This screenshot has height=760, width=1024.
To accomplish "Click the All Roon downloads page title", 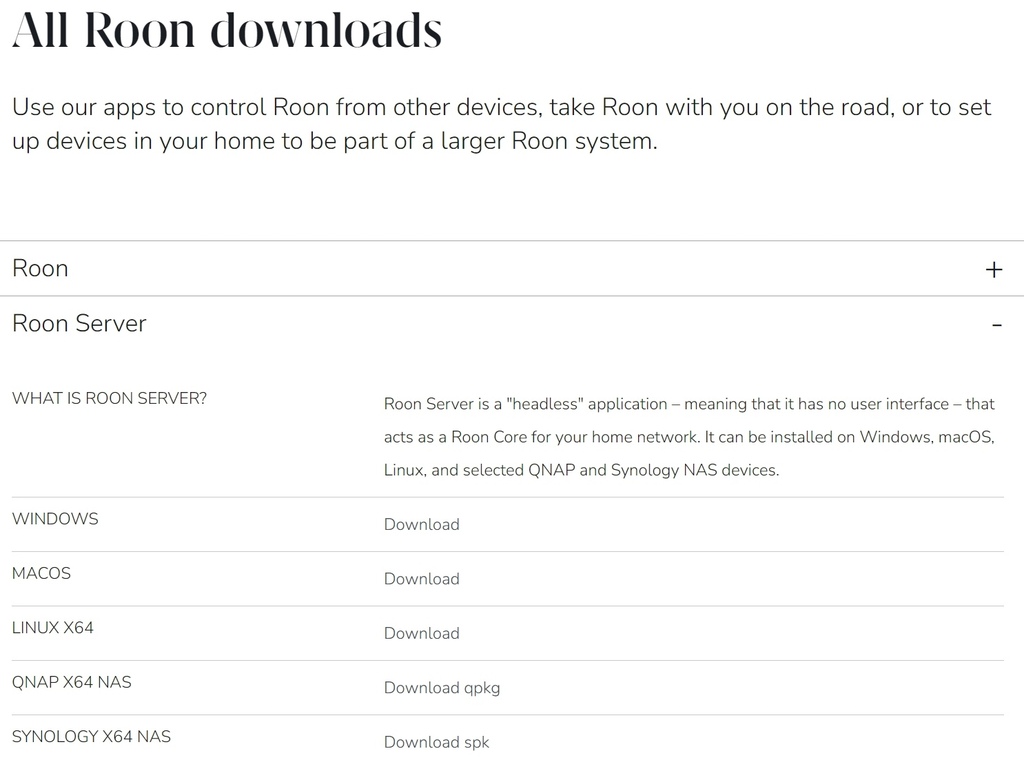I will tap(227, 30).
